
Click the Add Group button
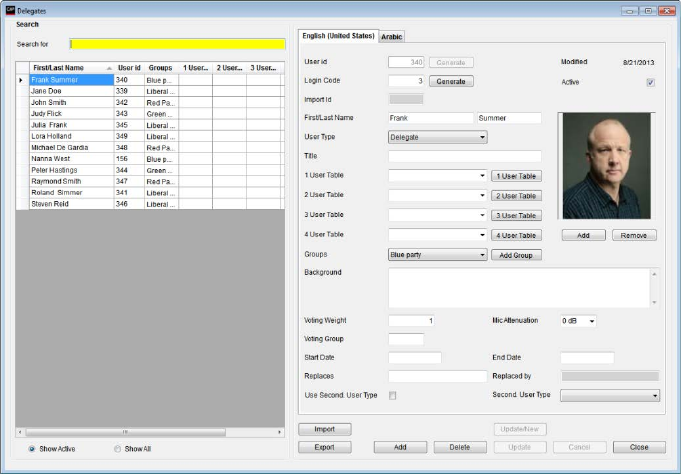pyautogui.click(x=515, y=255)
